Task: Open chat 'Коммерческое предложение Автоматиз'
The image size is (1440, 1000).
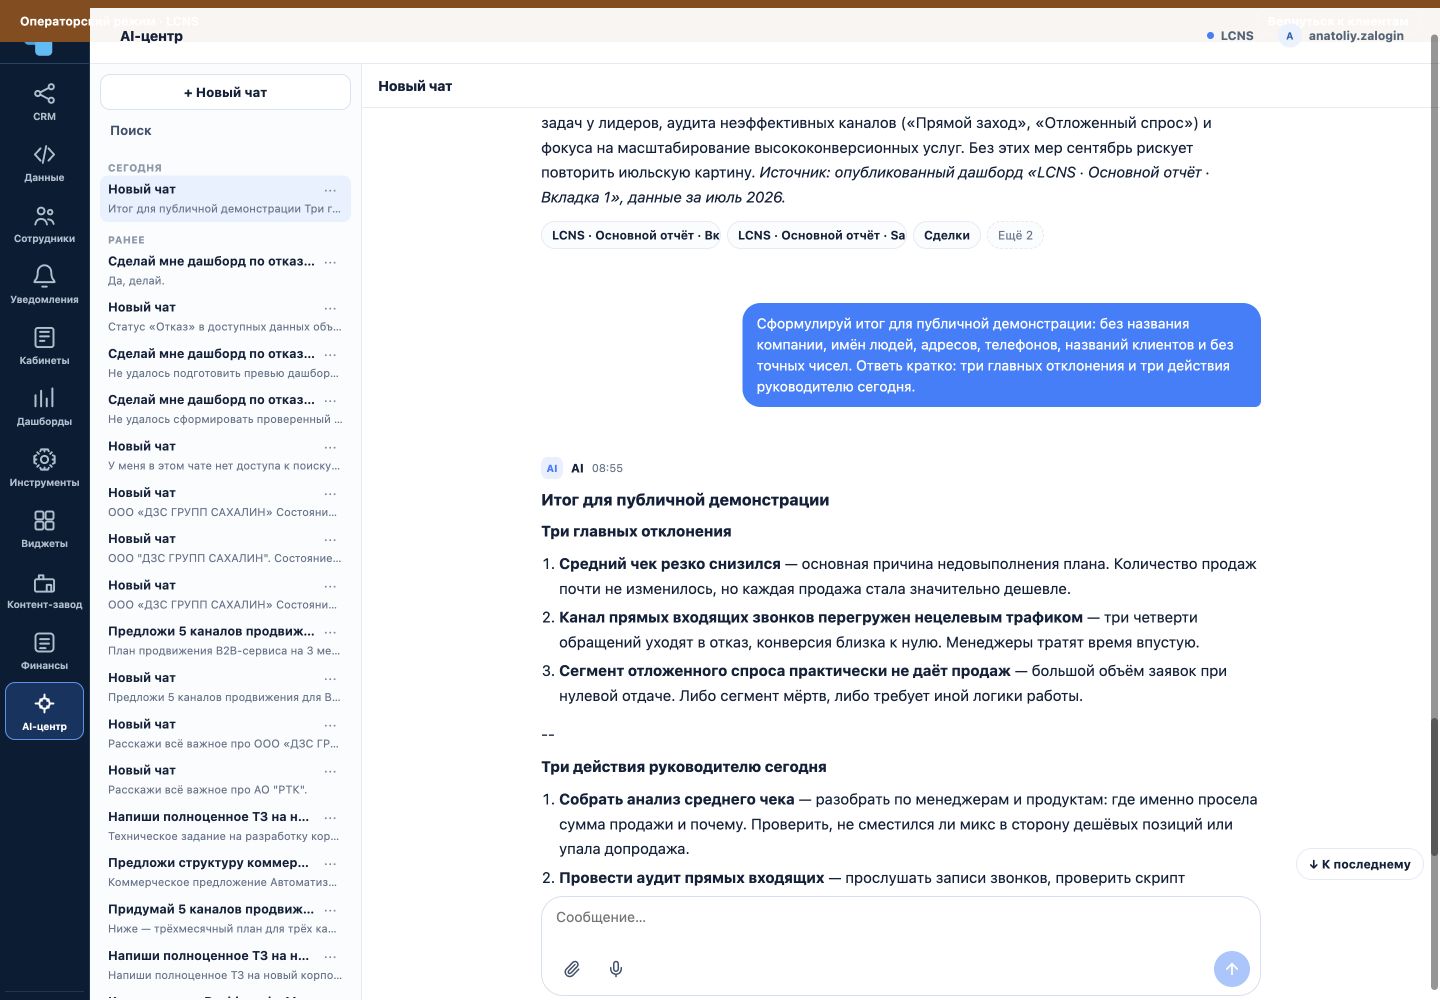Action: pos(225,872)
